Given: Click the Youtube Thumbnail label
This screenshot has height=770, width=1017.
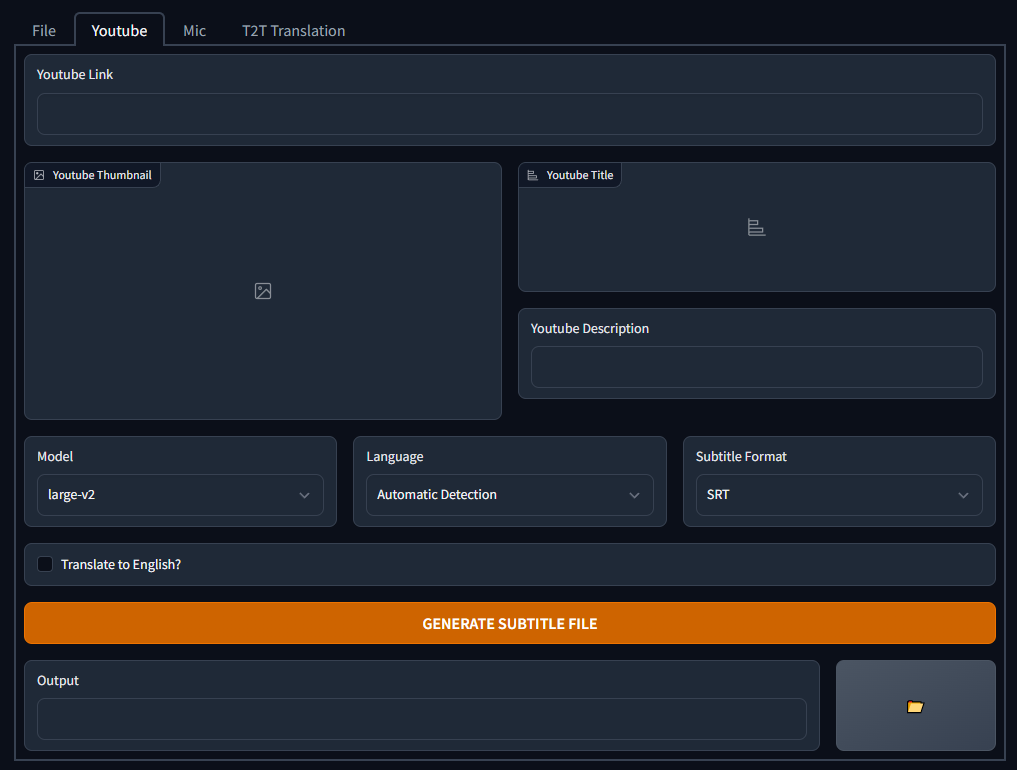Looking at the screenshot, I should pyautogui.click(x=102, y=175).
